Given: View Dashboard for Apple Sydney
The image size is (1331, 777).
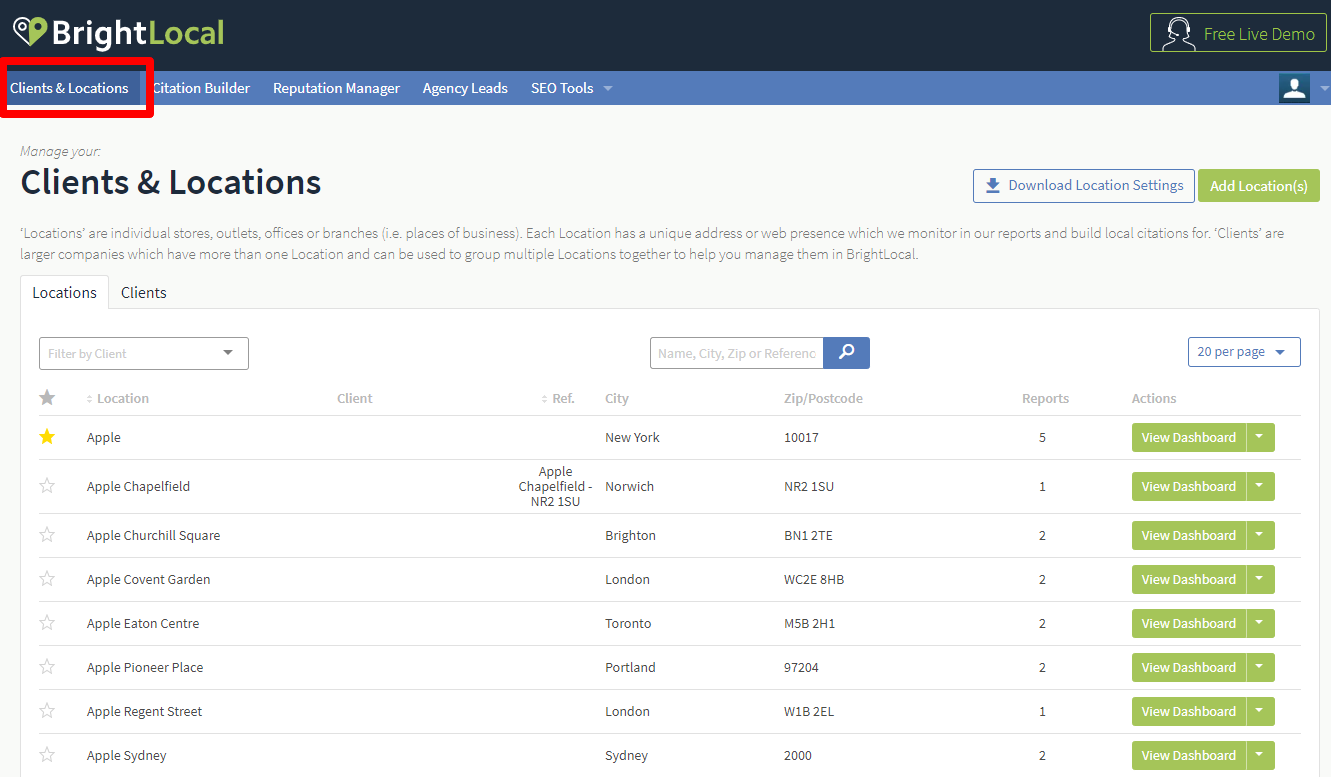Looking at the screenshot, I should point(1189,755).
